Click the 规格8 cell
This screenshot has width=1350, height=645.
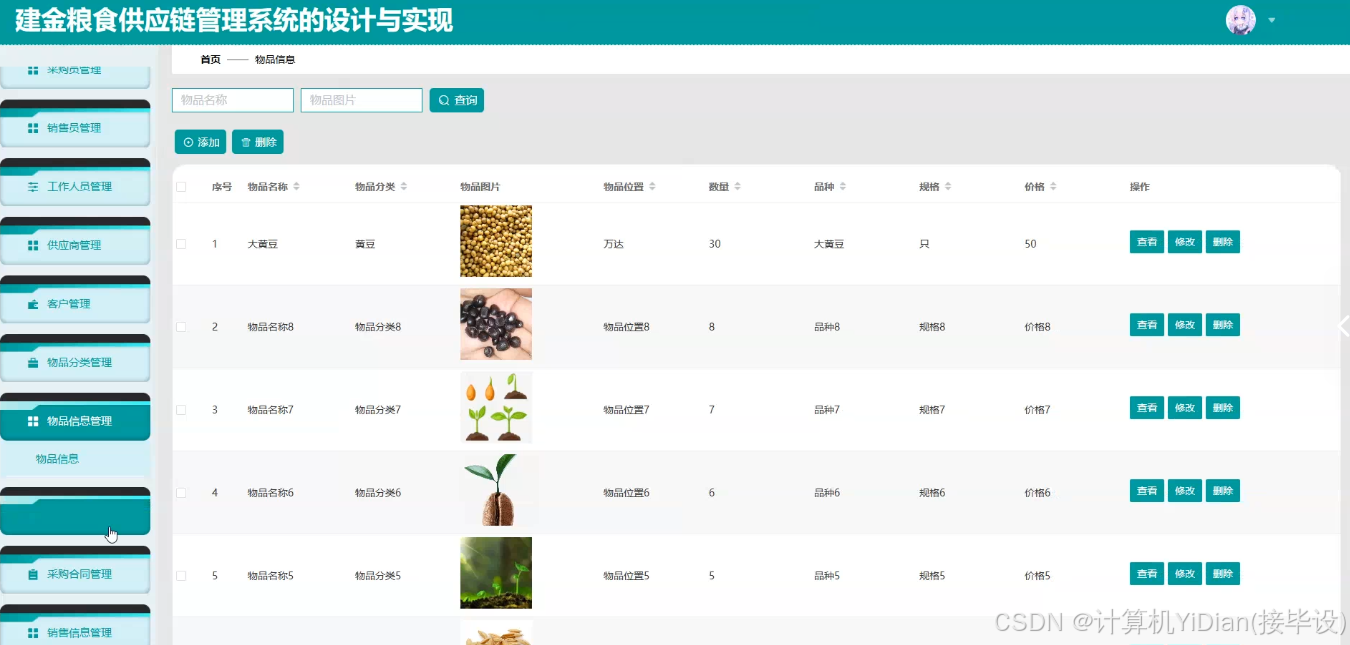click(932, 327)
